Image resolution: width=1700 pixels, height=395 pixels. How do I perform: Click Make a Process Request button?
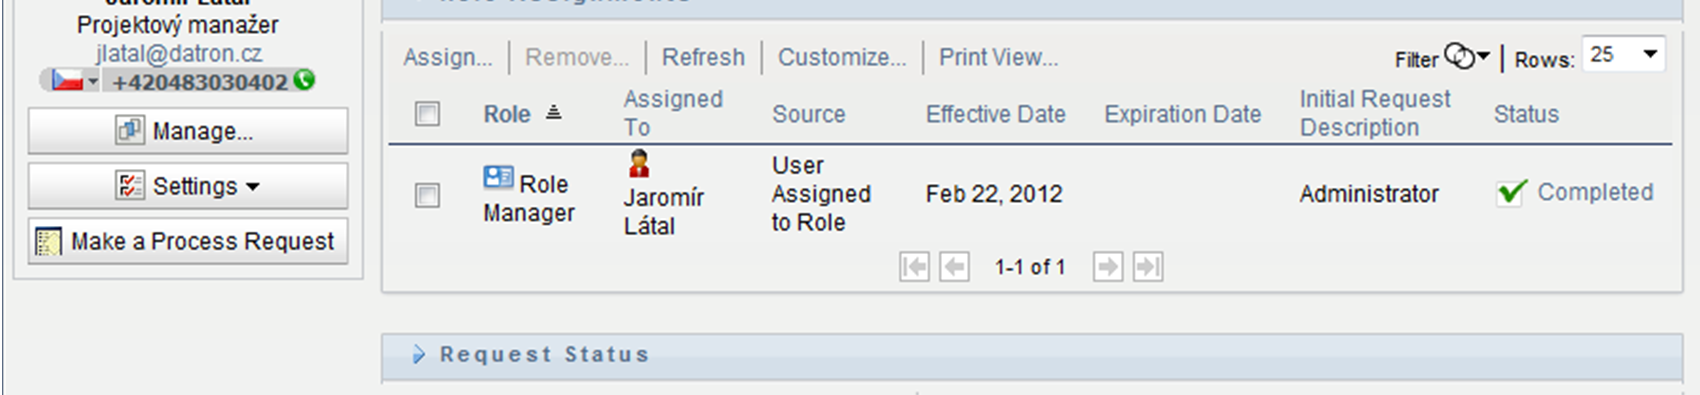(188, 241)
